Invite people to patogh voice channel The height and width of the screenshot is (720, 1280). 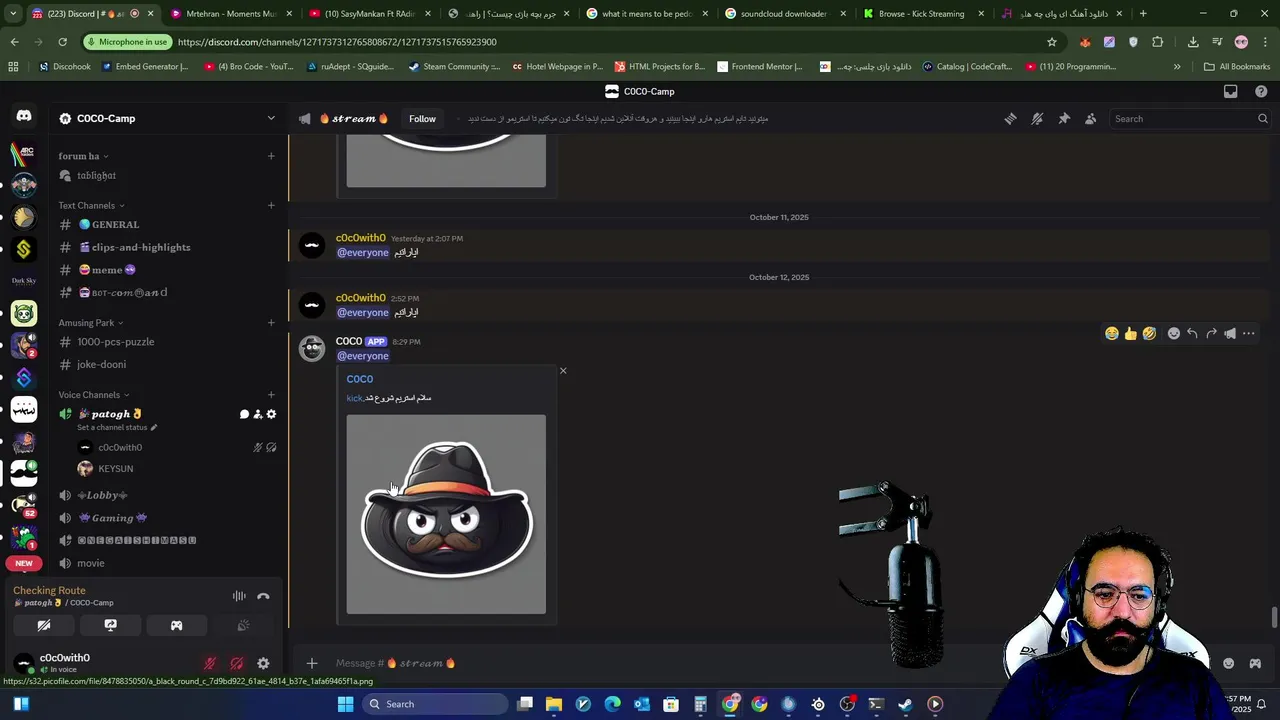pyautogui.click(x=257, y=414)
